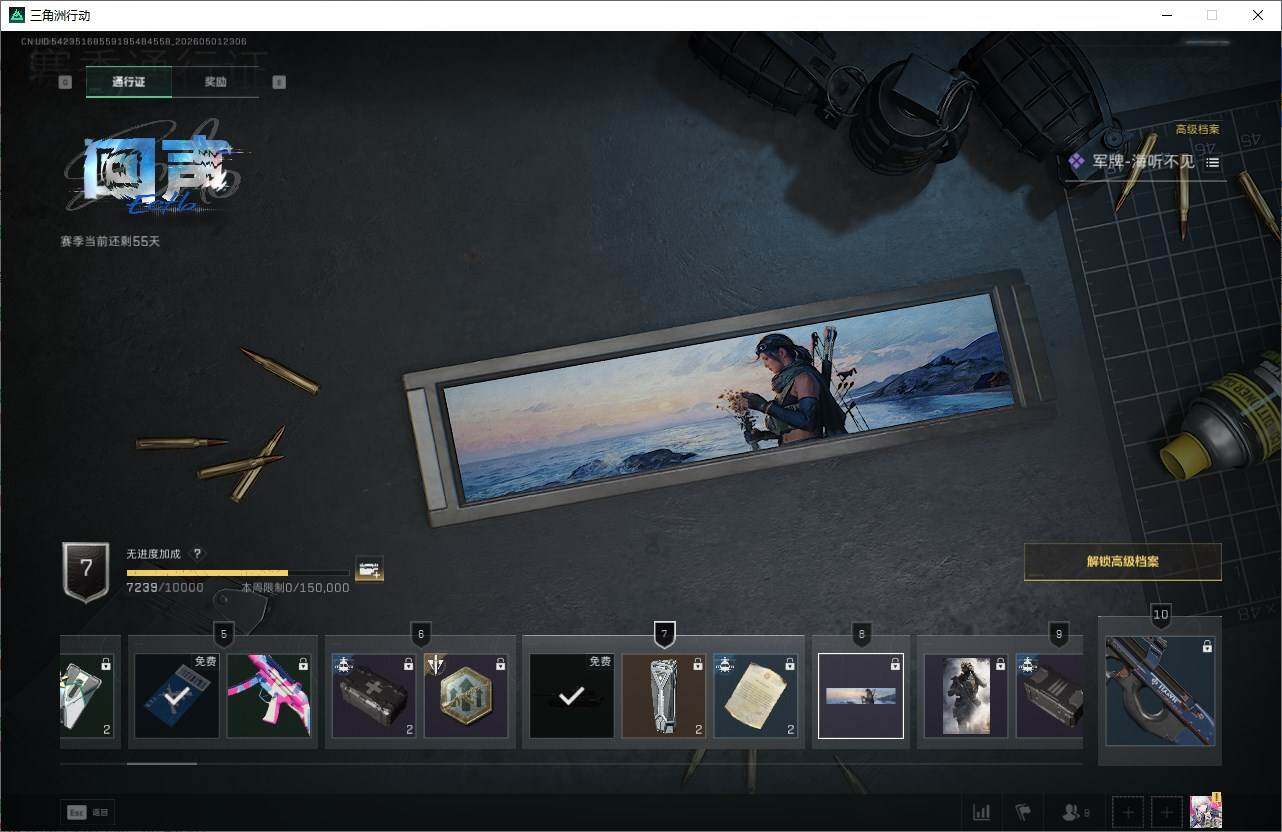Open the player avatar in the bottom corner

pos(1206,811)
